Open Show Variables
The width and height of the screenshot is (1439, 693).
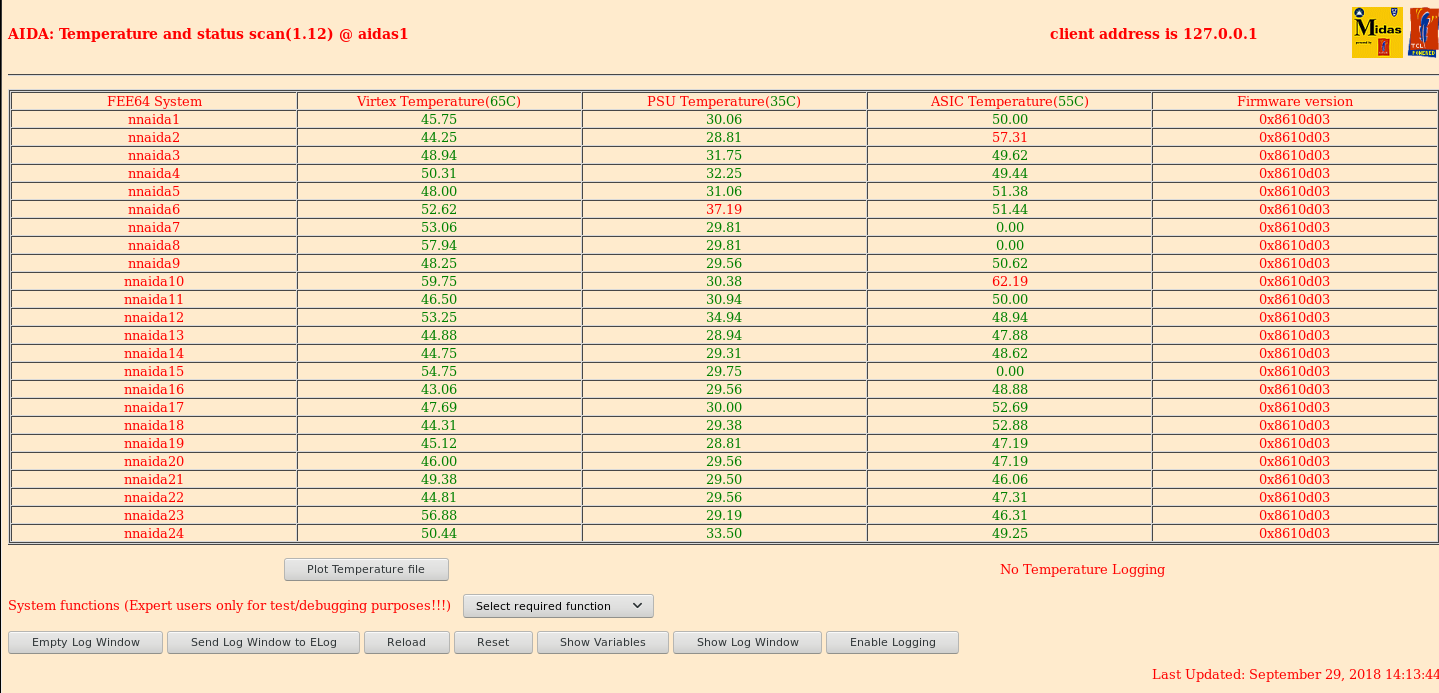pyautogui.click(x=602, y=642)
